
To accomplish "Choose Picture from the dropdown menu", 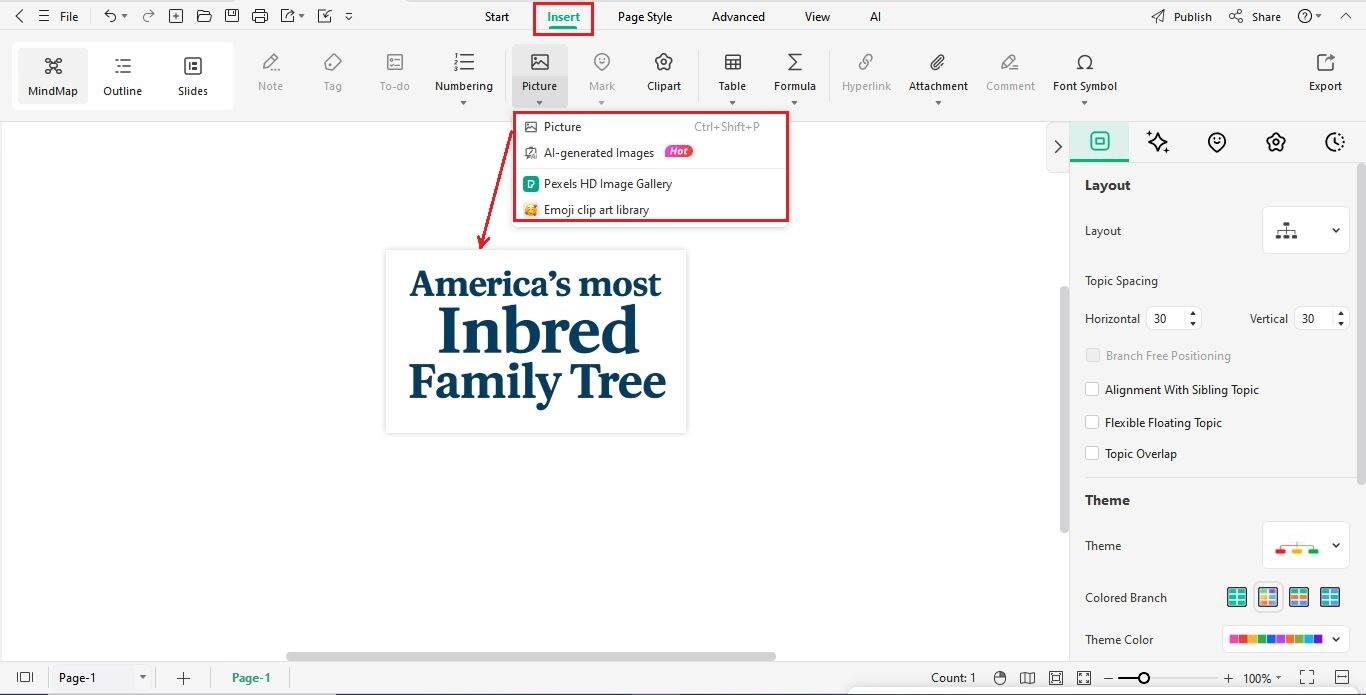I will click(650, 127).
